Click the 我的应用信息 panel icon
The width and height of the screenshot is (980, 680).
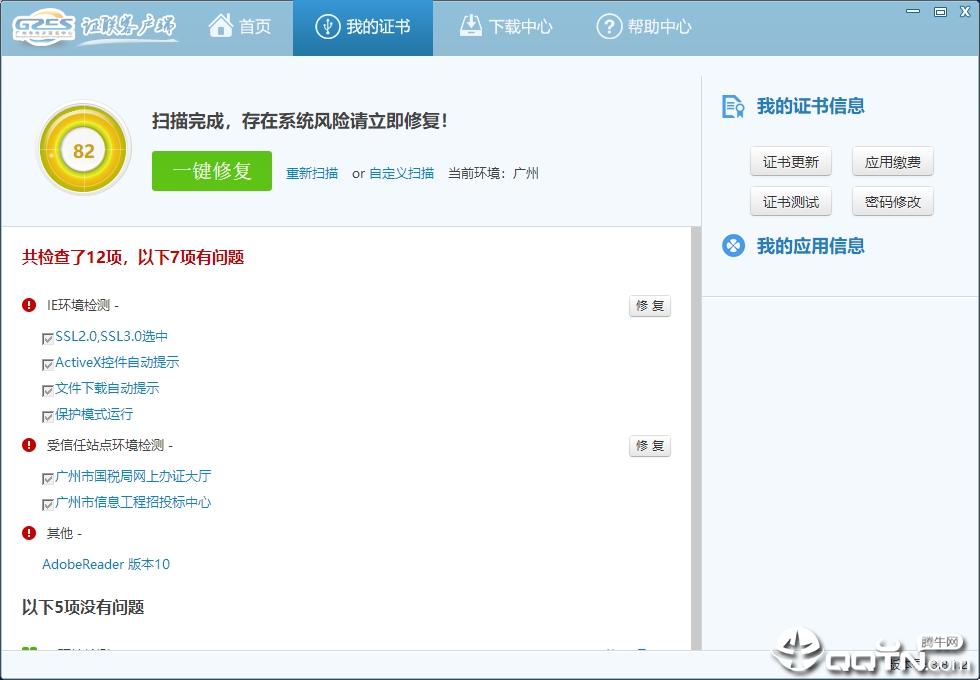tap(732, 246)
